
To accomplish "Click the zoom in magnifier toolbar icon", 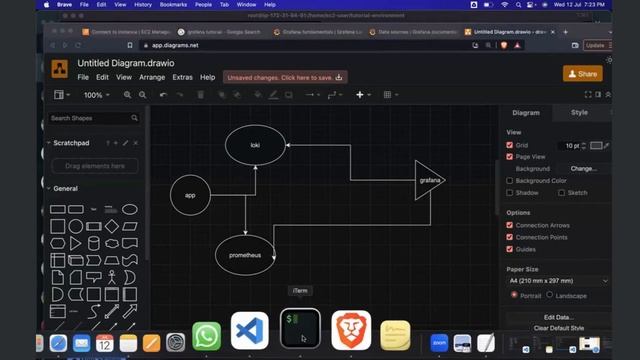I will click(127, 95).
